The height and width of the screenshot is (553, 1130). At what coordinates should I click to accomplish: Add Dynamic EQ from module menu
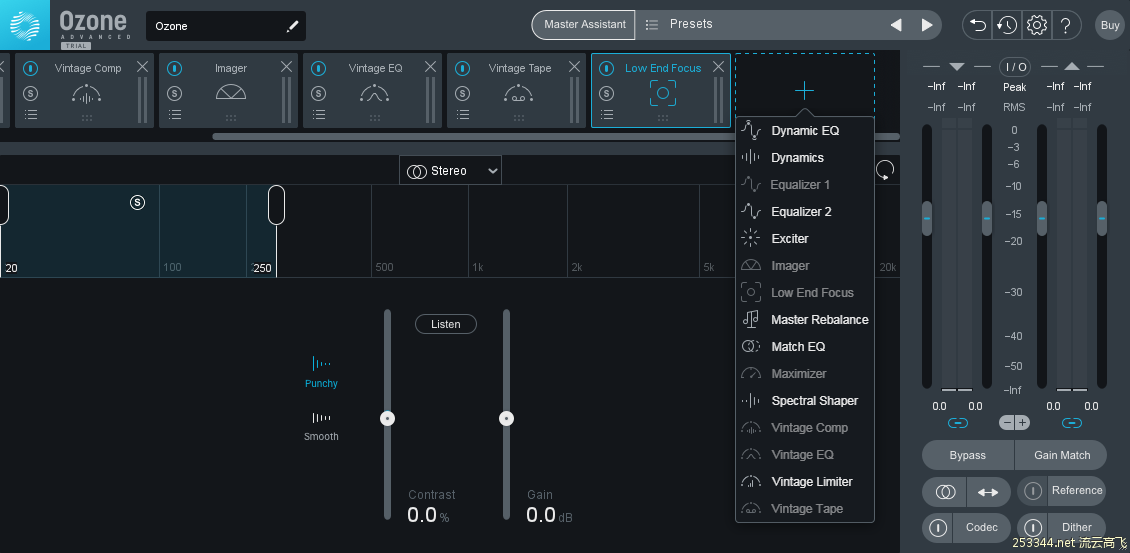[805, 130]
